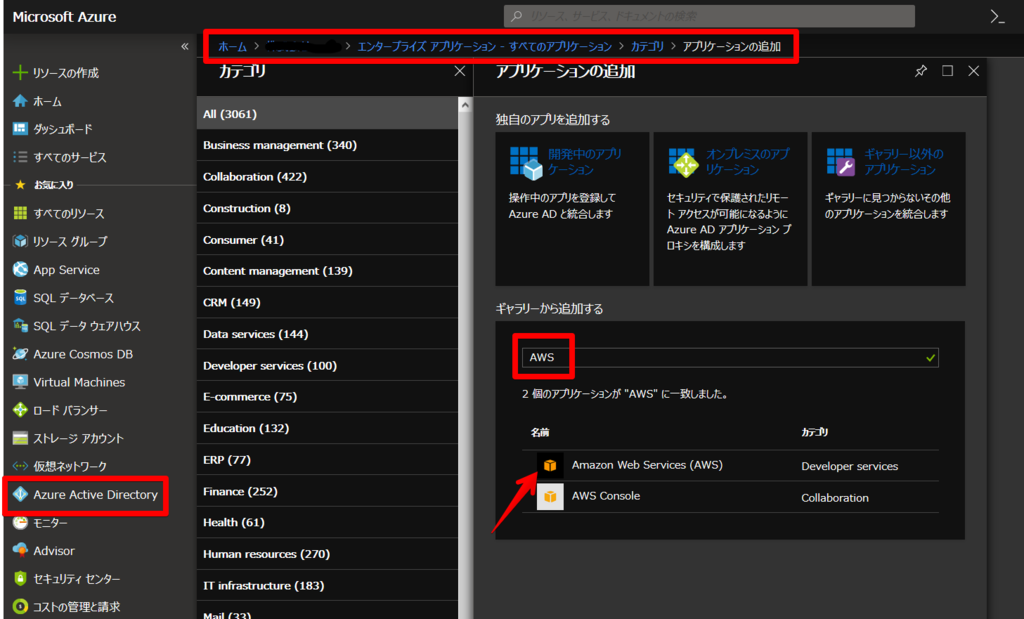
Task: Click the SQL データベース icon
Action: [x=20, y=297]
